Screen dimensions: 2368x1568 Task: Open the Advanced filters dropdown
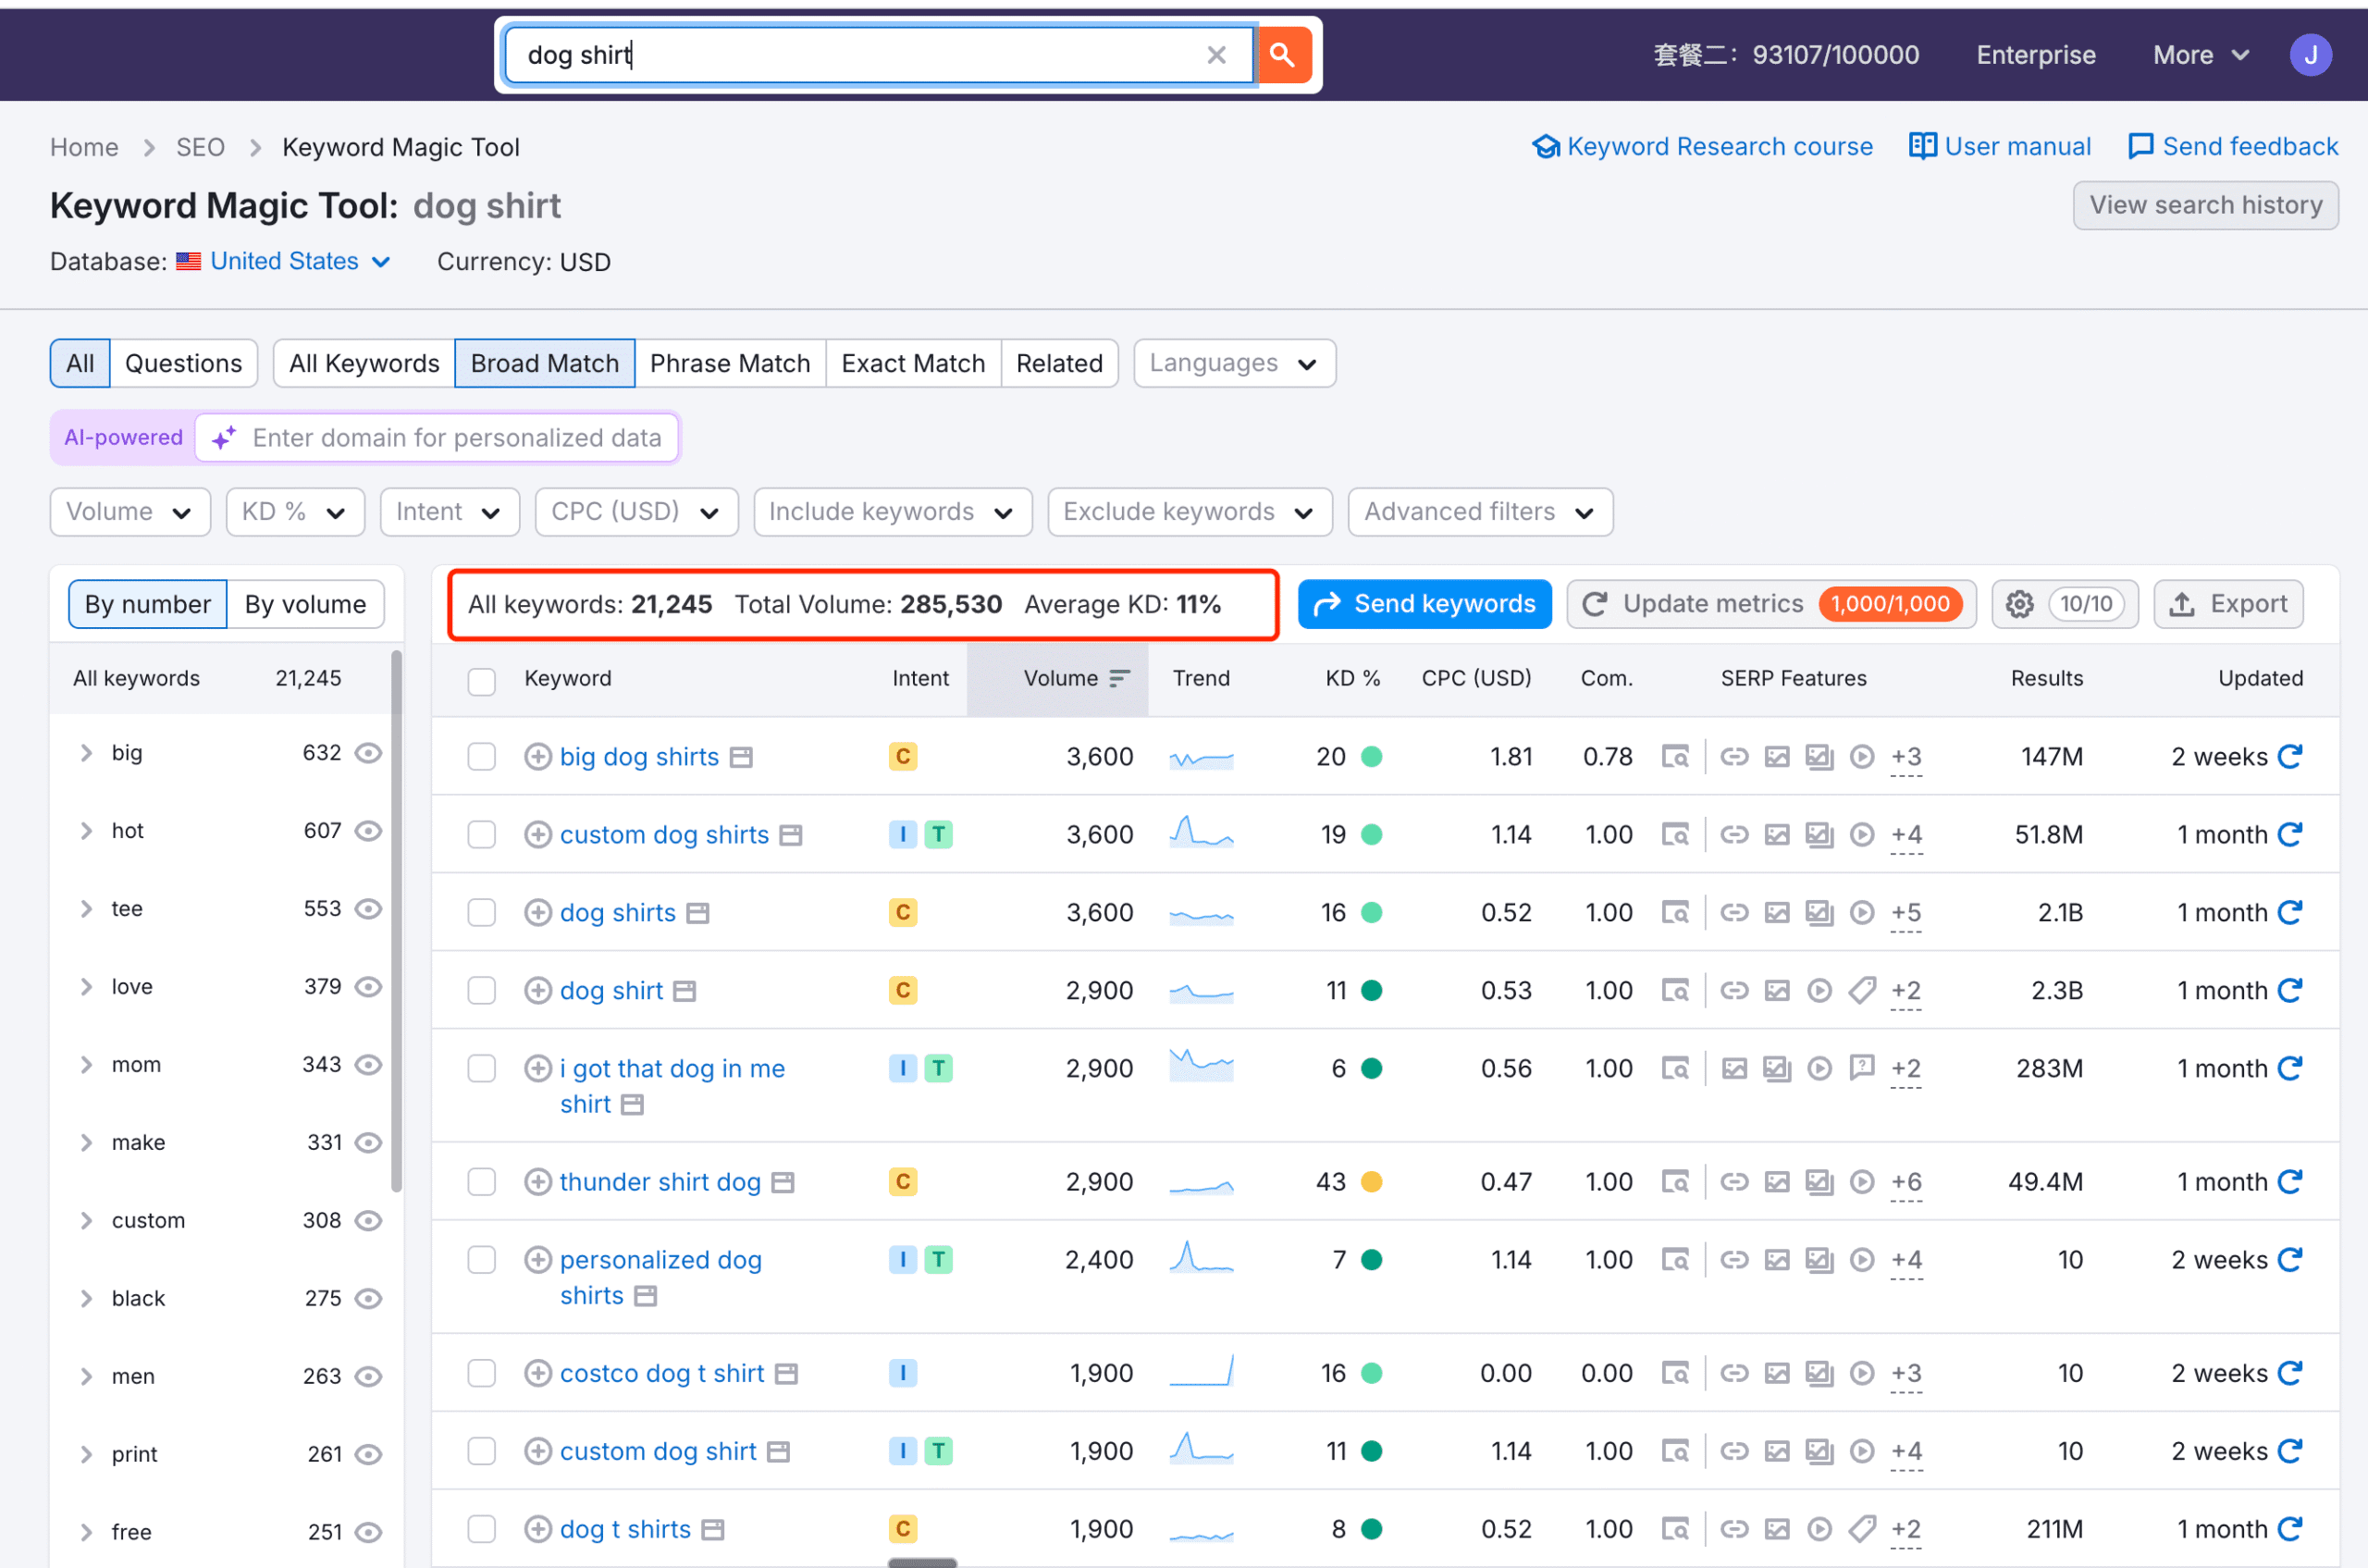pyautogui.click(x=1479, y=512)
